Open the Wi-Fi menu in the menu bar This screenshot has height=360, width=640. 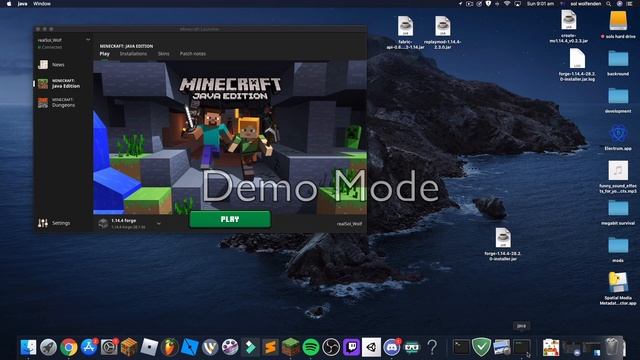point(507,4)
